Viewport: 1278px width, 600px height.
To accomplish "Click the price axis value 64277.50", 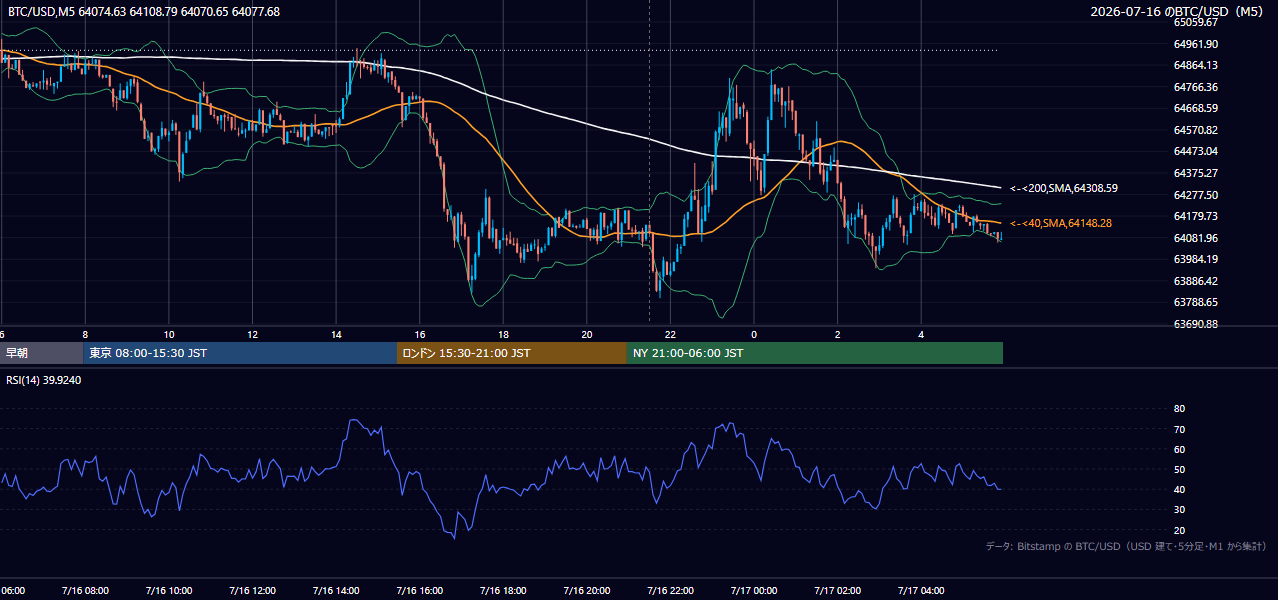I will click(x=1195, y=195).
